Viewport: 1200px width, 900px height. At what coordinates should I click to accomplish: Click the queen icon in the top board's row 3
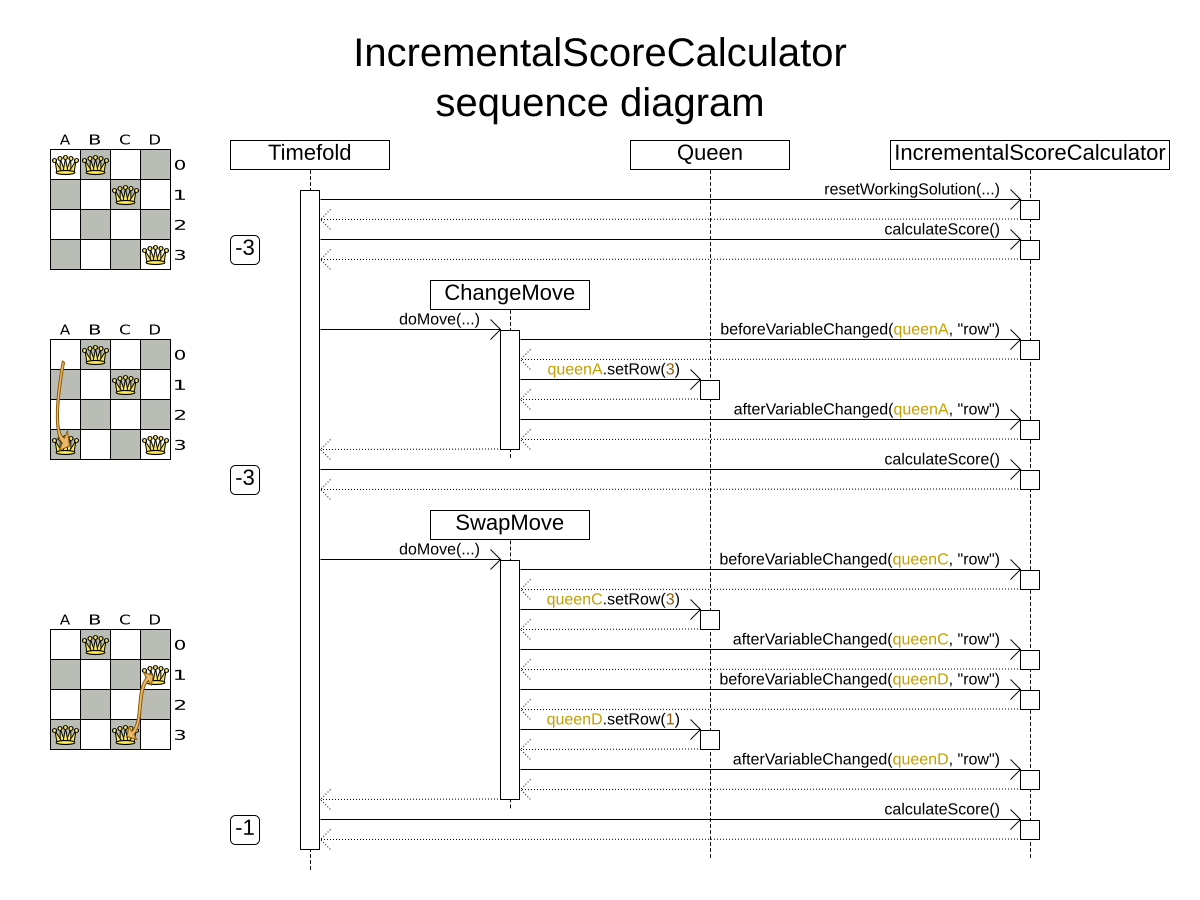(155, 255)
